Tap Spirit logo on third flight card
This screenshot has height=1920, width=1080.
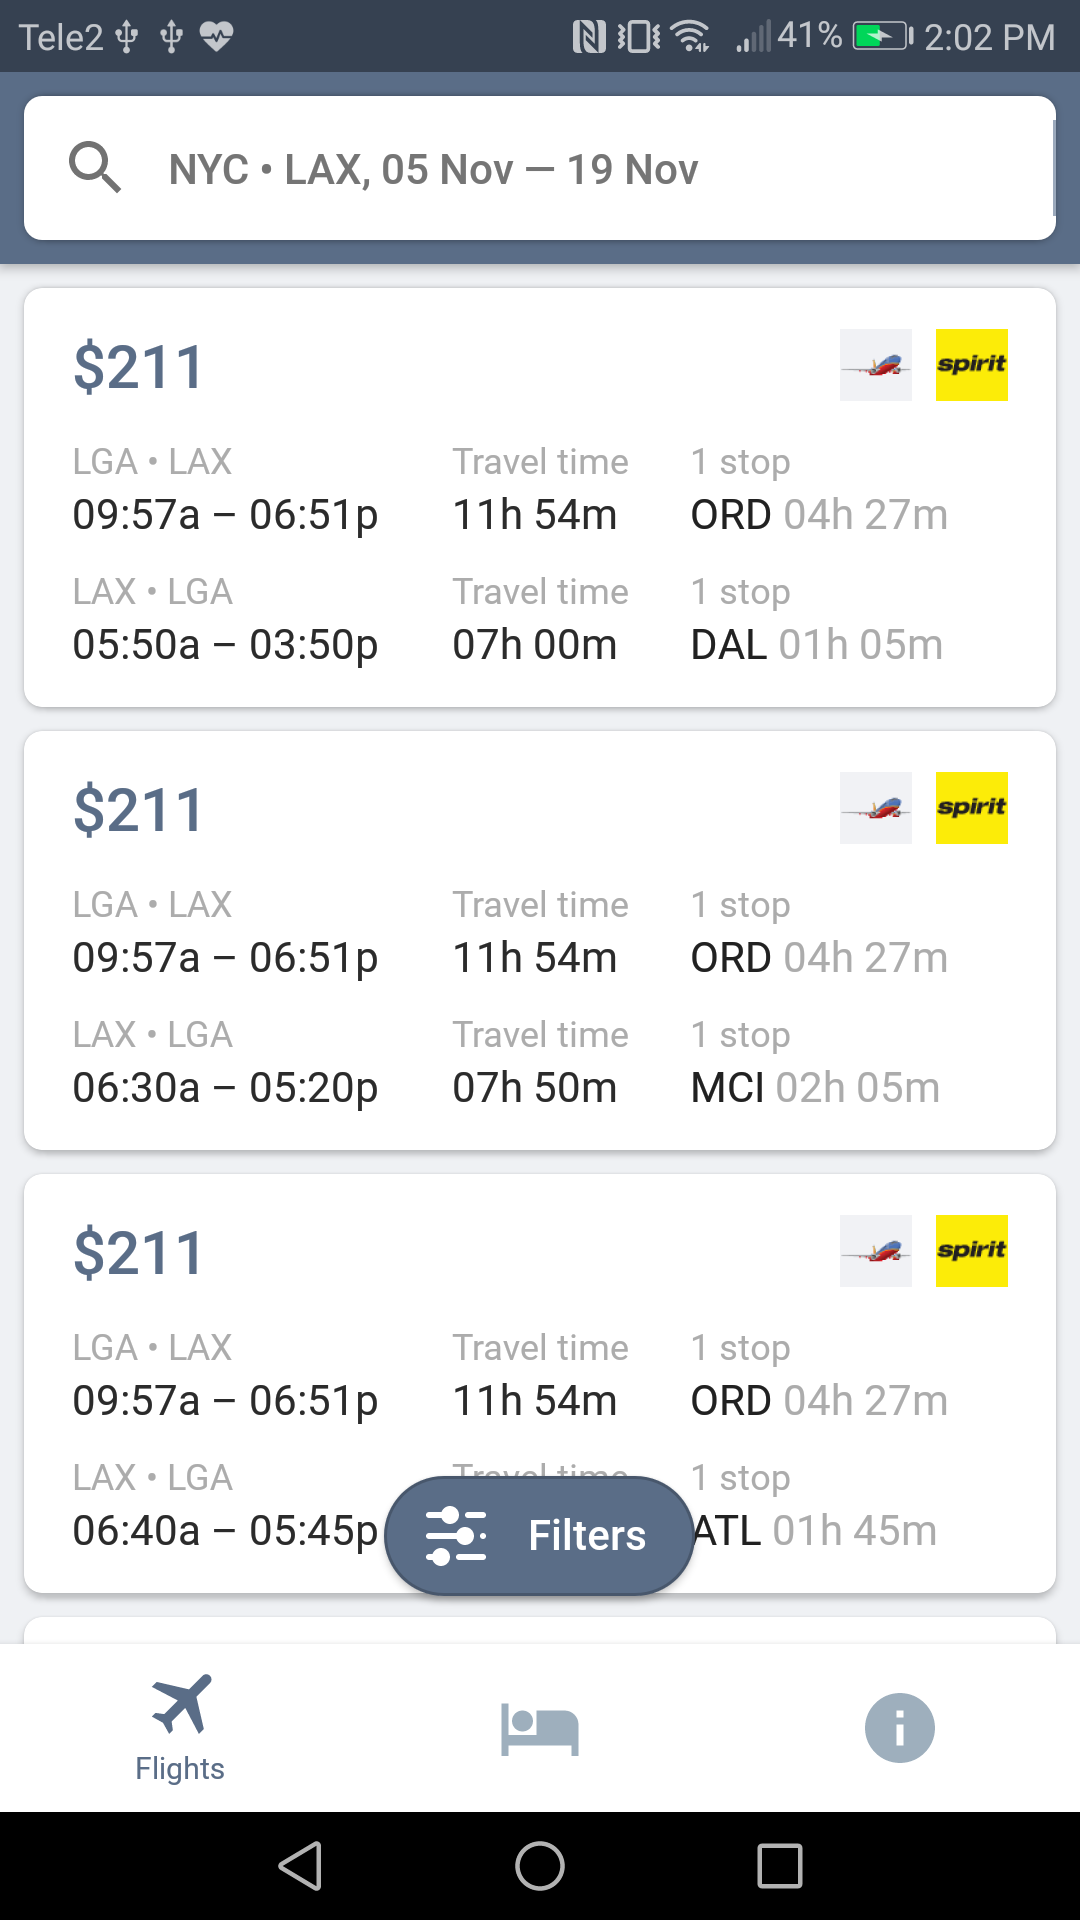[971, 1251]
